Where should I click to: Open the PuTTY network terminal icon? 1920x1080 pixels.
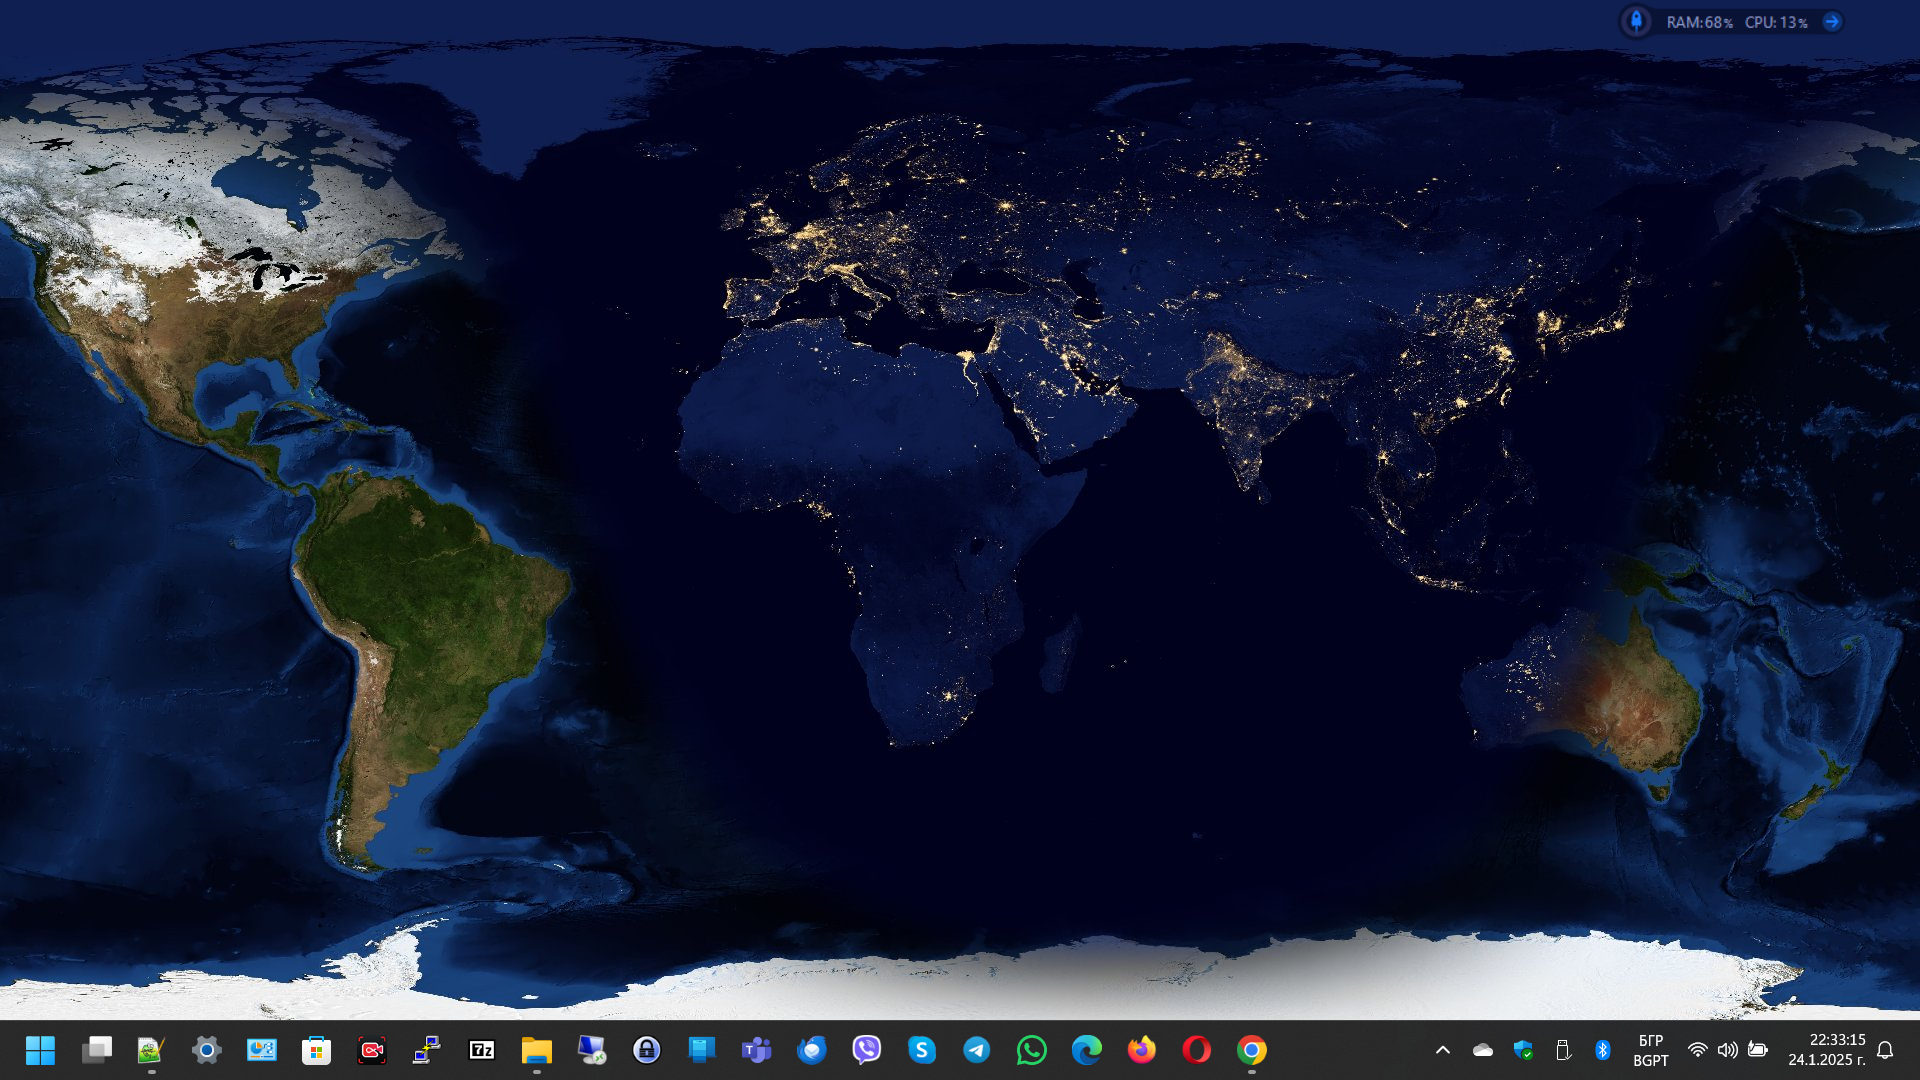click(427, 1050)
